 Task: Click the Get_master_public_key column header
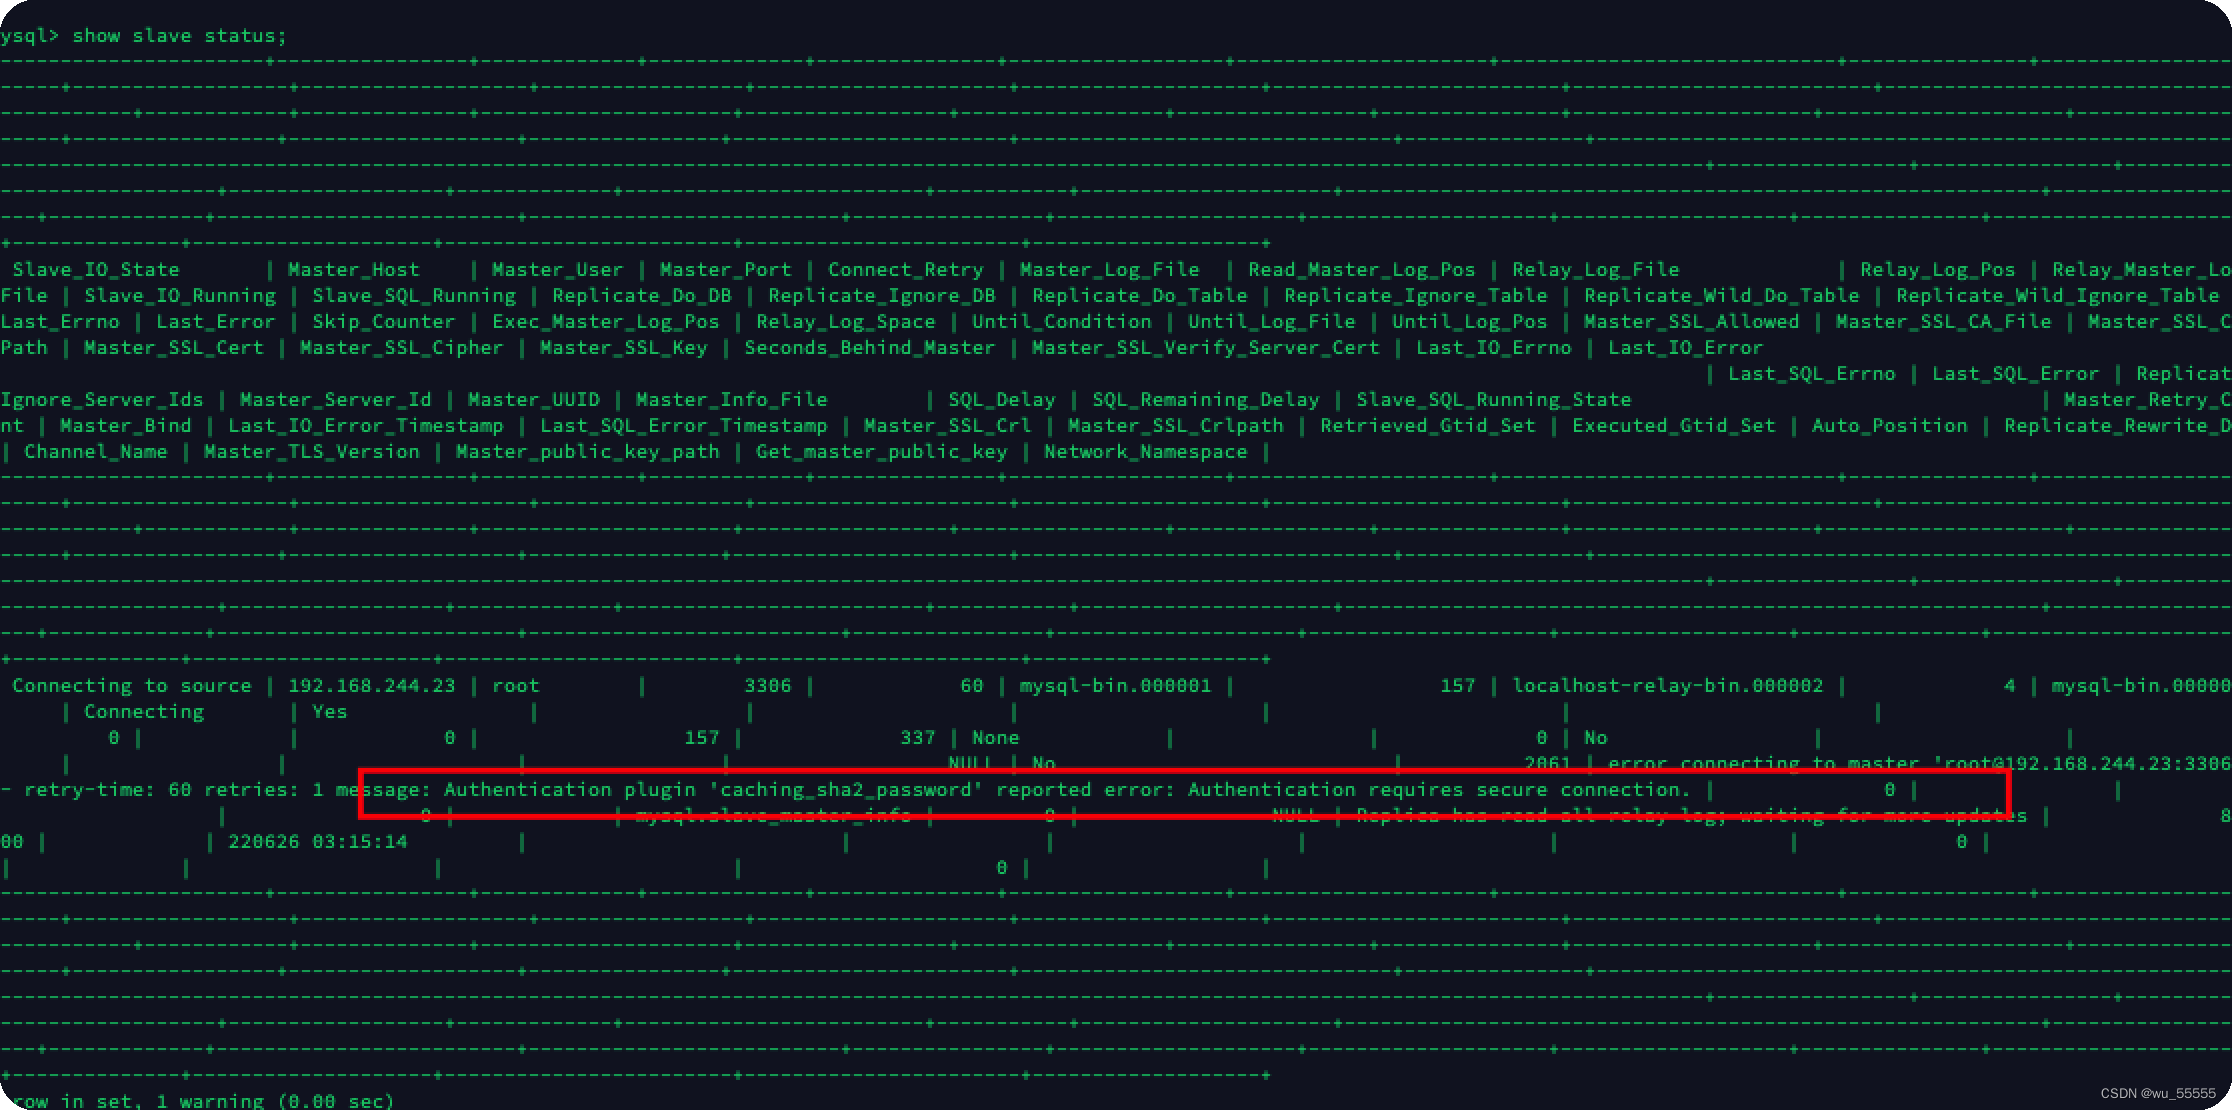pos(881,452)
